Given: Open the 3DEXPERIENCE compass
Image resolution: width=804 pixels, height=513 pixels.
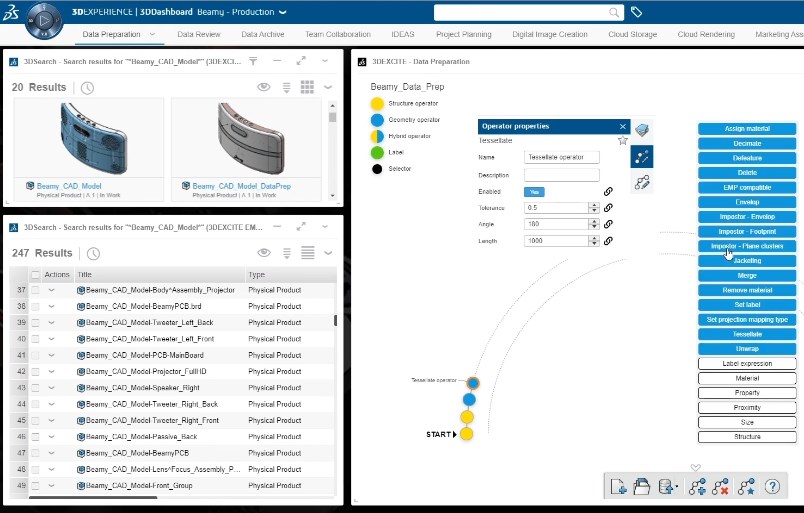Looking at the screenshot, I should [x=44, y=21].
